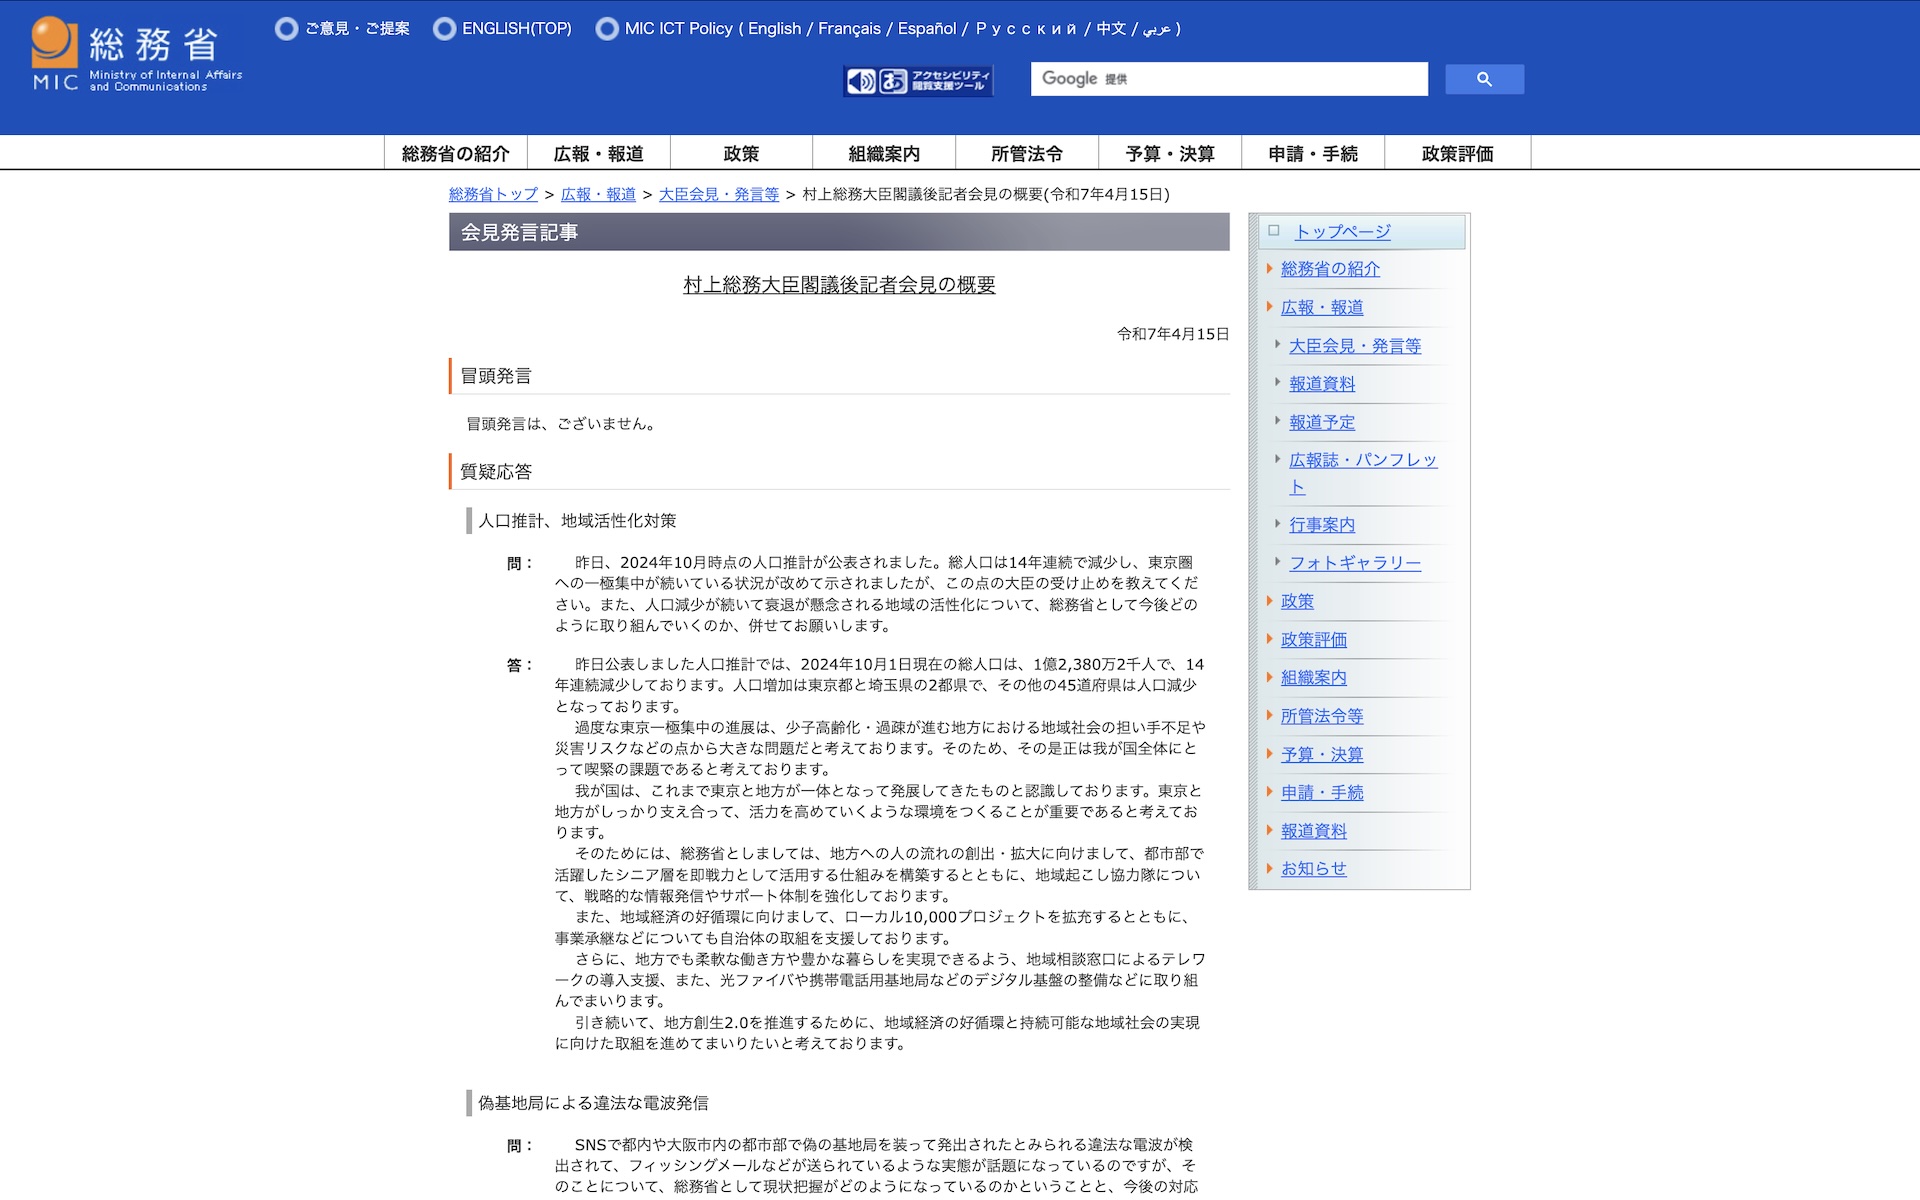This screenshot has width=1920, height=1200.
Task: Click the MIC 総務省 logo
Action: click(137, 54)
